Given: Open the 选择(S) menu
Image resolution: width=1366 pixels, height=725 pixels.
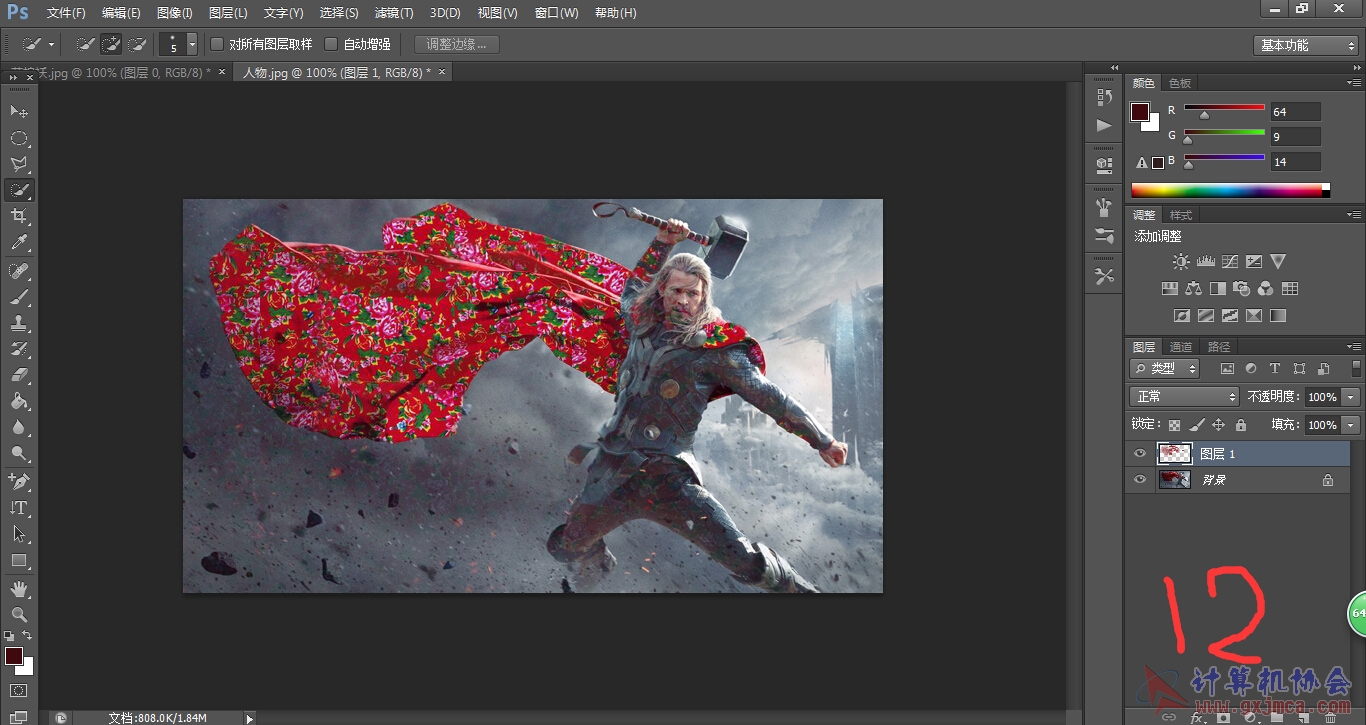Looking at the screenshot, I should 339,13.
